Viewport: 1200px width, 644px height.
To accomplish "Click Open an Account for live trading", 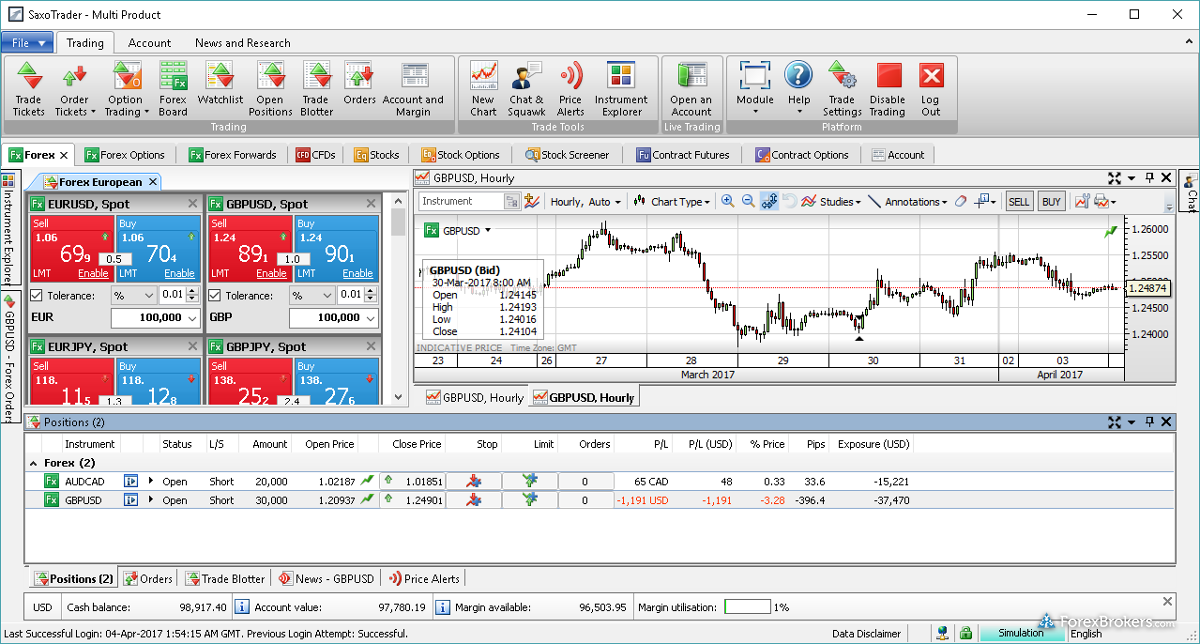I will 691,90.
